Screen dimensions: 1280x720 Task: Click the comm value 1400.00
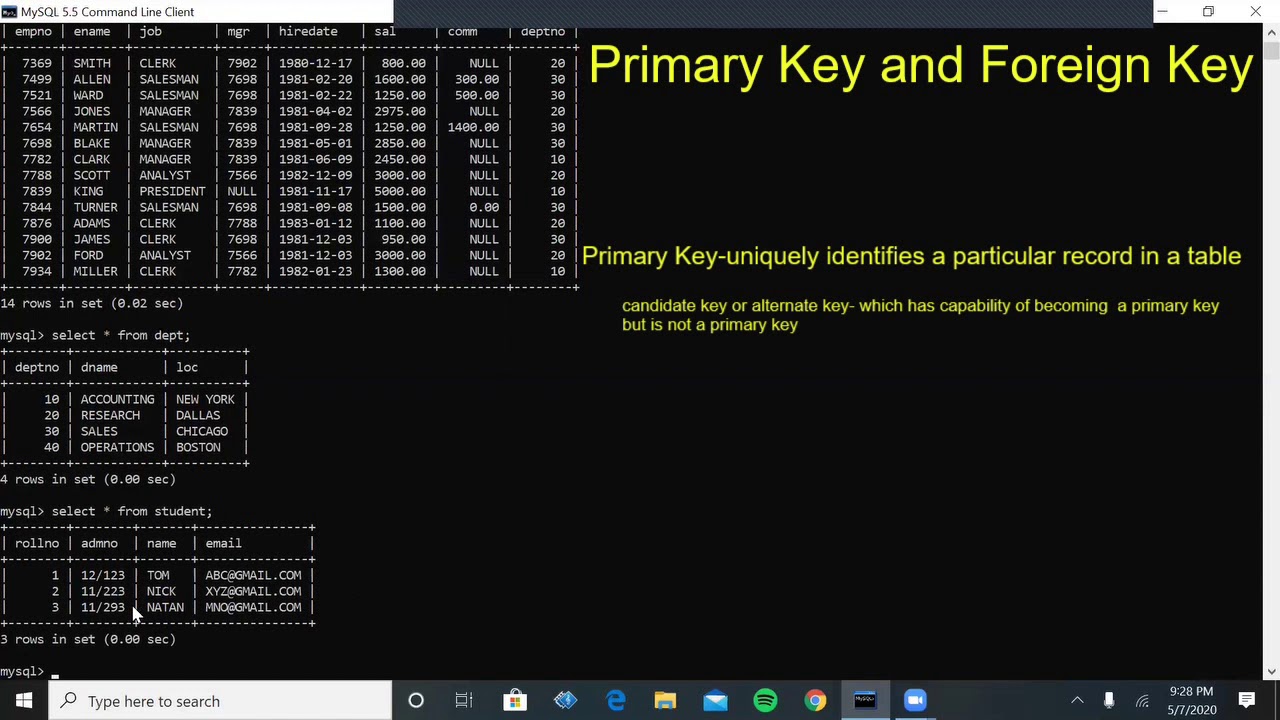pyautogui.click(x=473, y=127)
